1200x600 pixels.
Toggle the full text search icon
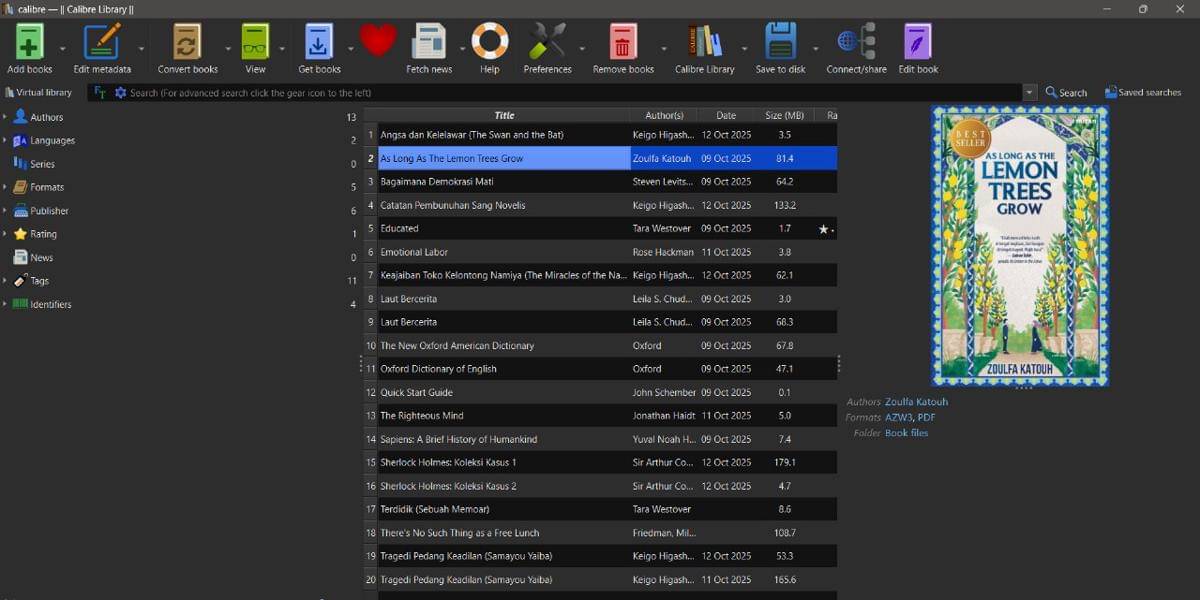click(100, 93)
